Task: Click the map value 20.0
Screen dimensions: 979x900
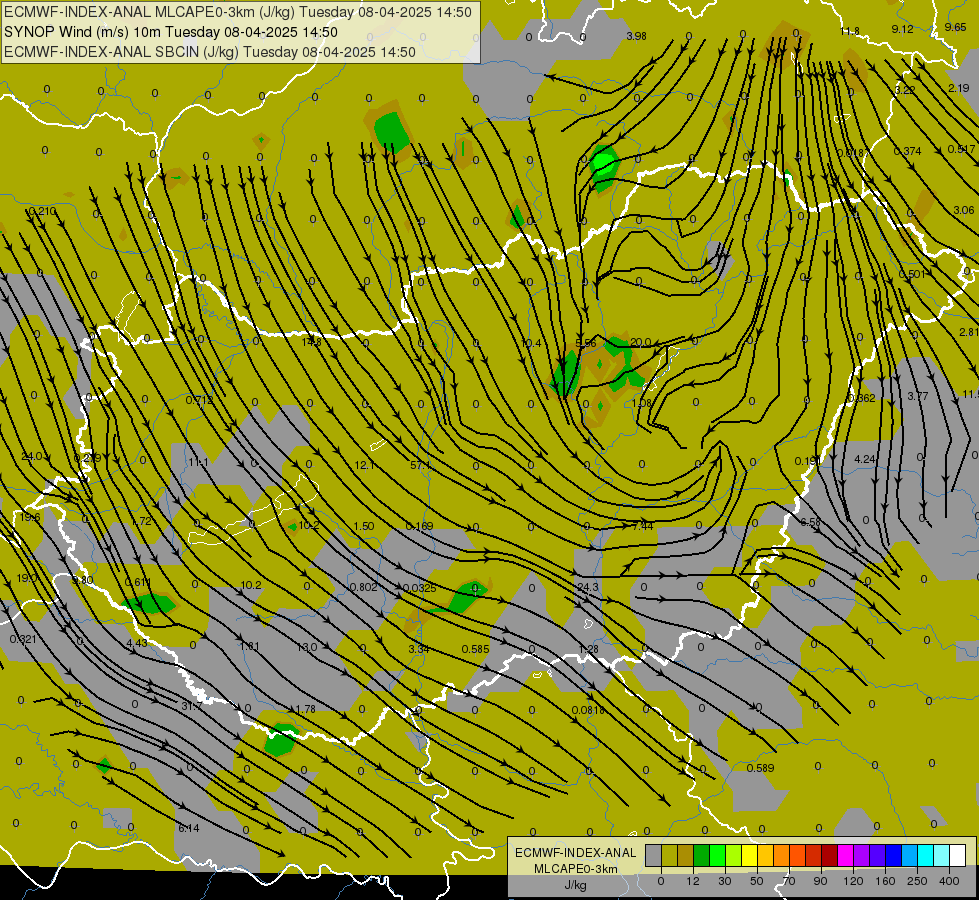Action: click(641, 342)
